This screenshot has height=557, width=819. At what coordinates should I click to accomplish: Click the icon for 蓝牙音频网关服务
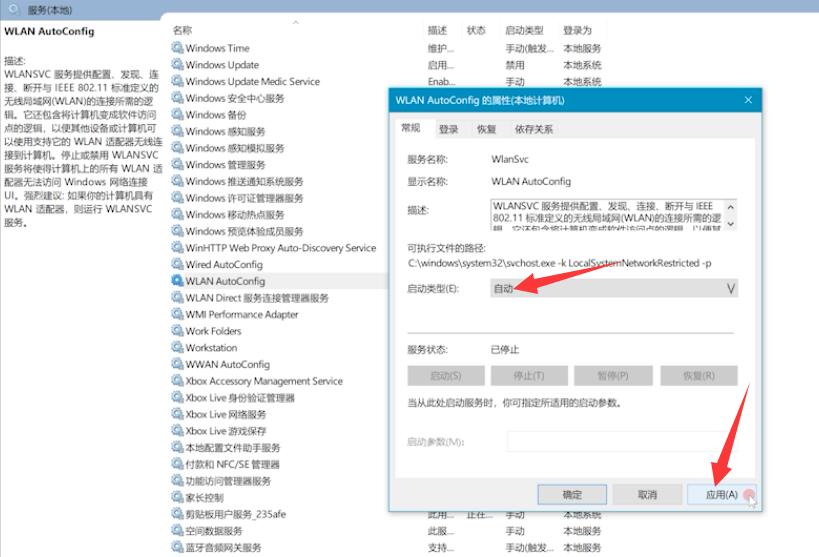click(178, 547)
